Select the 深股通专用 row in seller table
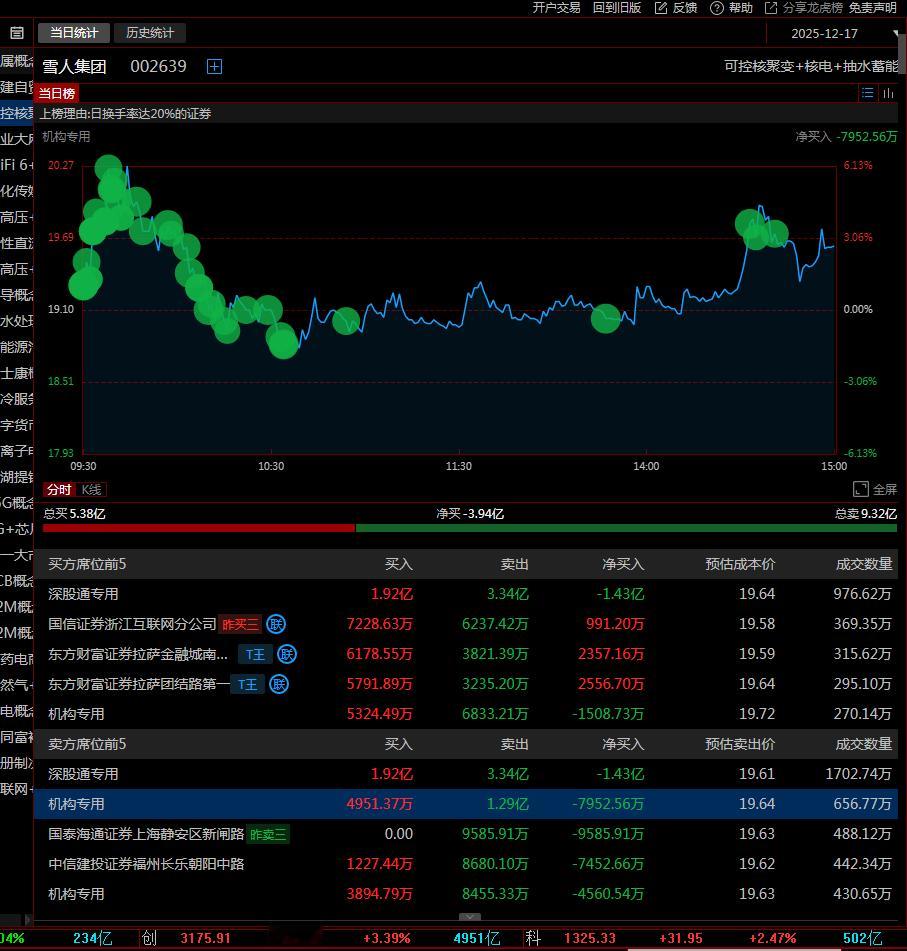This screenshot has height=951, width=907. (x=466, y=775)
